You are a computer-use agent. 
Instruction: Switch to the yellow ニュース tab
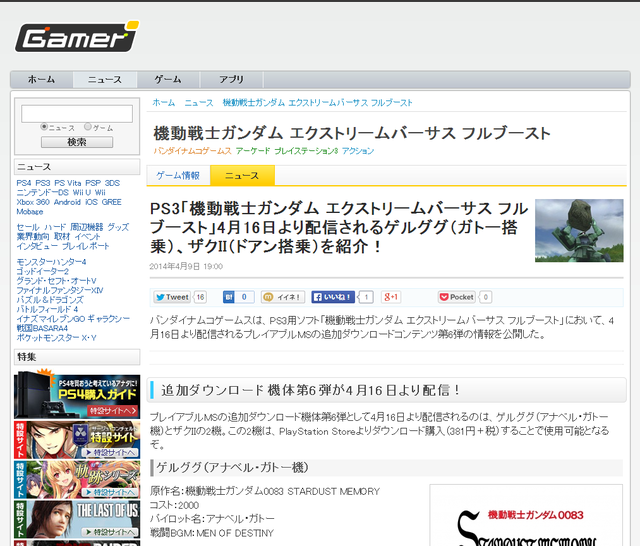click(242, 175)
